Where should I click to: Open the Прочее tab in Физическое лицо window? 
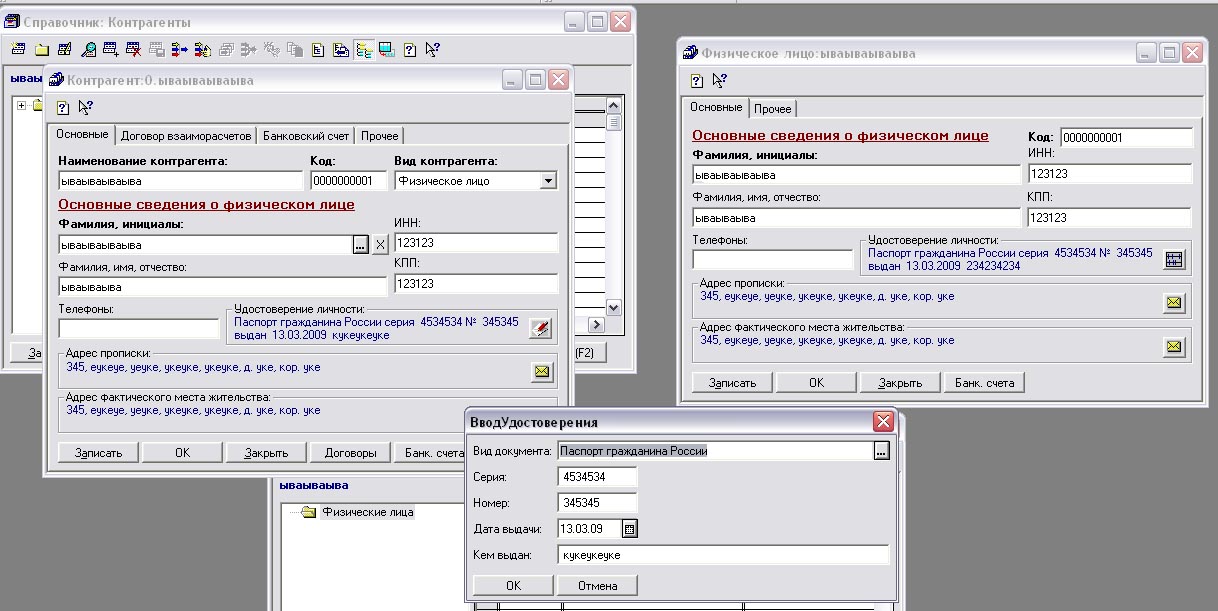772,108
